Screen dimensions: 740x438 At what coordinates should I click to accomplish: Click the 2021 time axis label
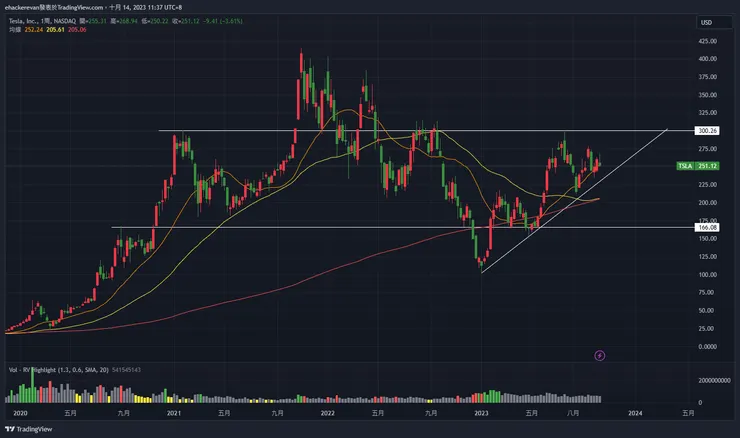tap(174, 413)
